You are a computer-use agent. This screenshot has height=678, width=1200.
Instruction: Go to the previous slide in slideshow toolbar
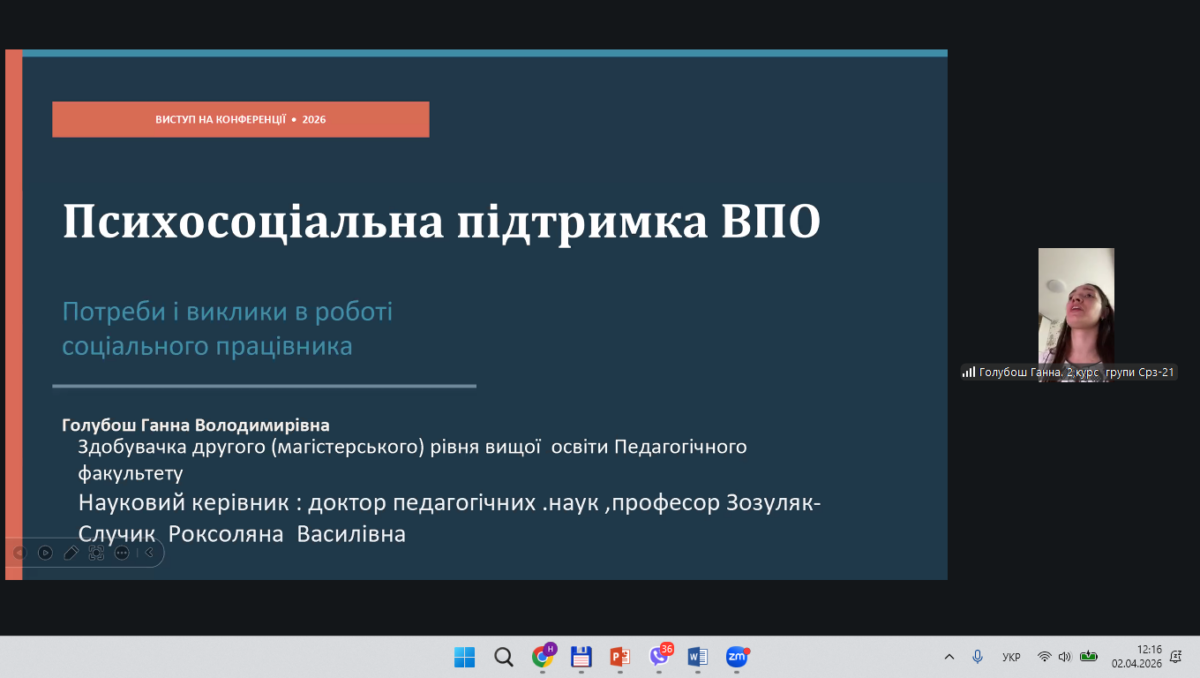(x=19, y=552)
